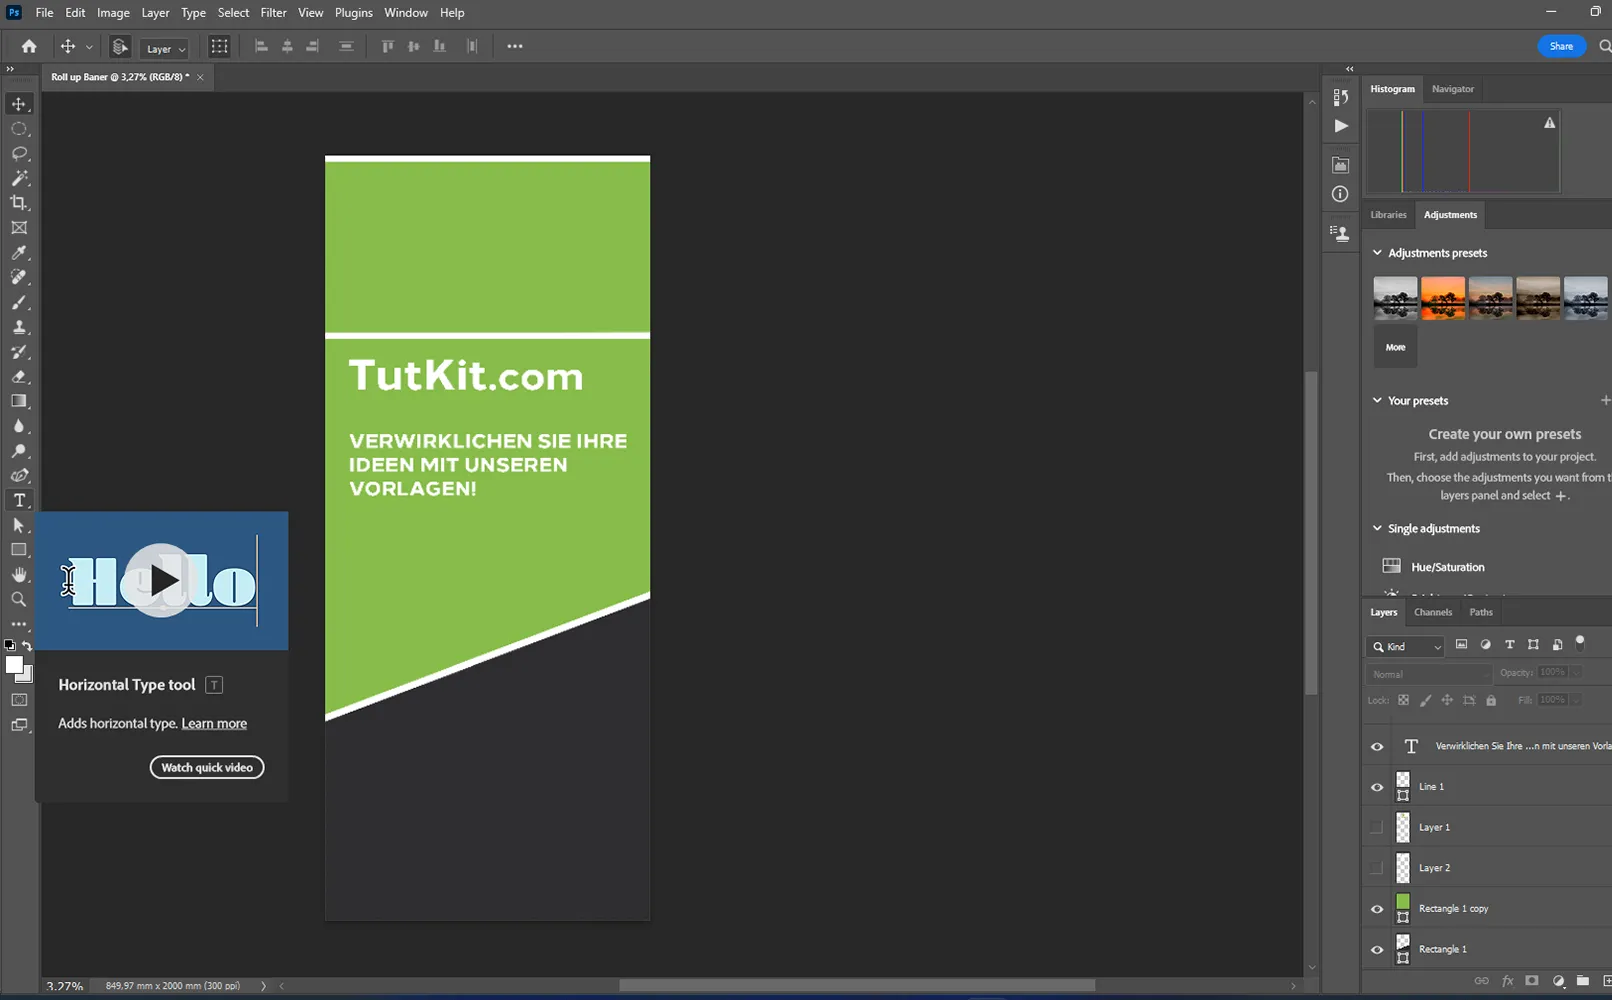Click the foreground color swatch
Viewport: 1612px width, 1000px height.
[14, 666]
